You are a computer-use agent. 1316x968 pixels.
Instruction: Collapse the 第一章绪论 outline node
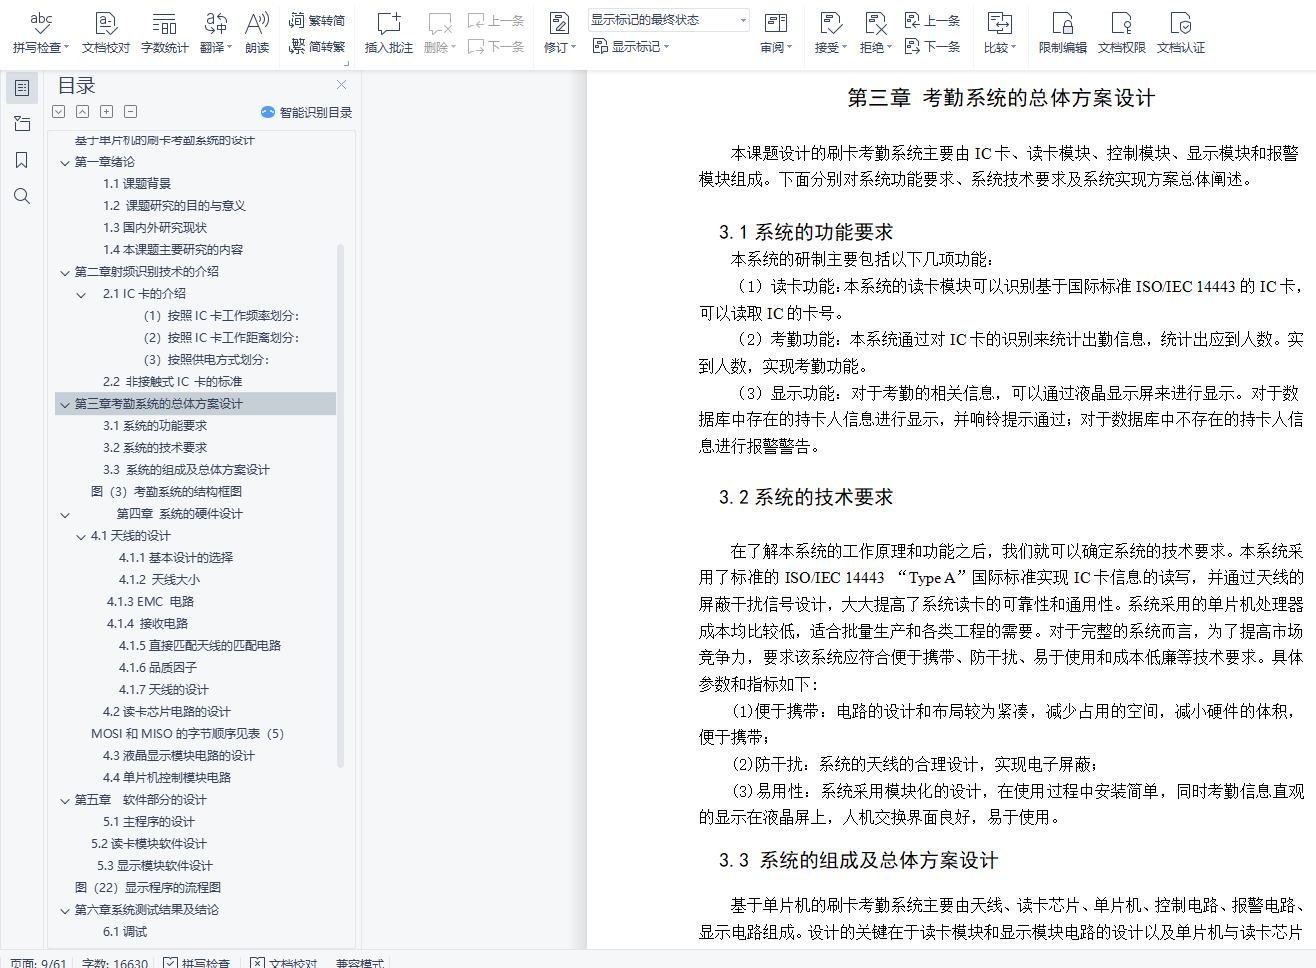click(65, 162)
